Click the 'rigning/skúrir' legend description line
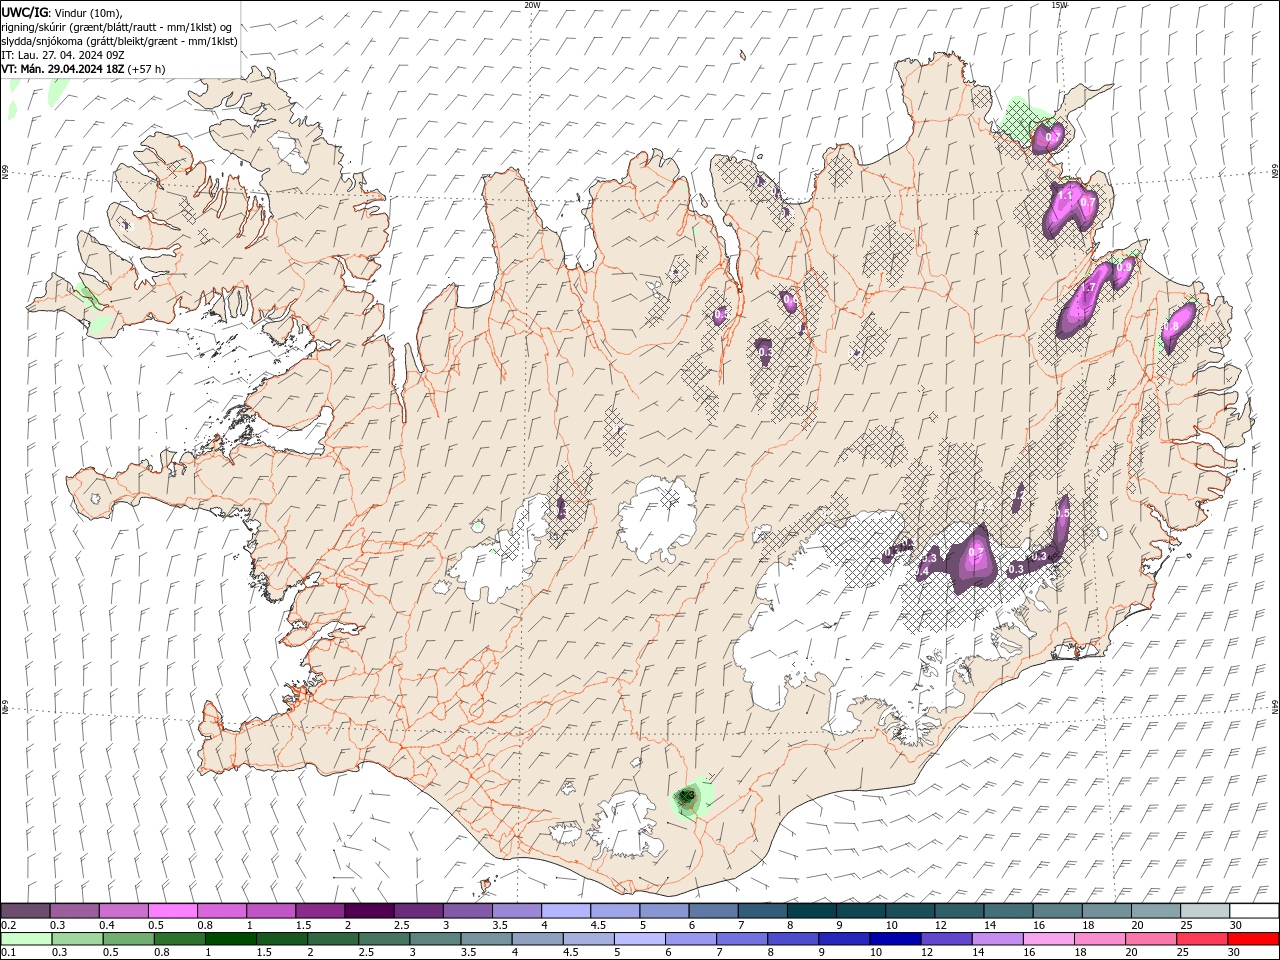1280x960 pixels. tap(117, 27)
